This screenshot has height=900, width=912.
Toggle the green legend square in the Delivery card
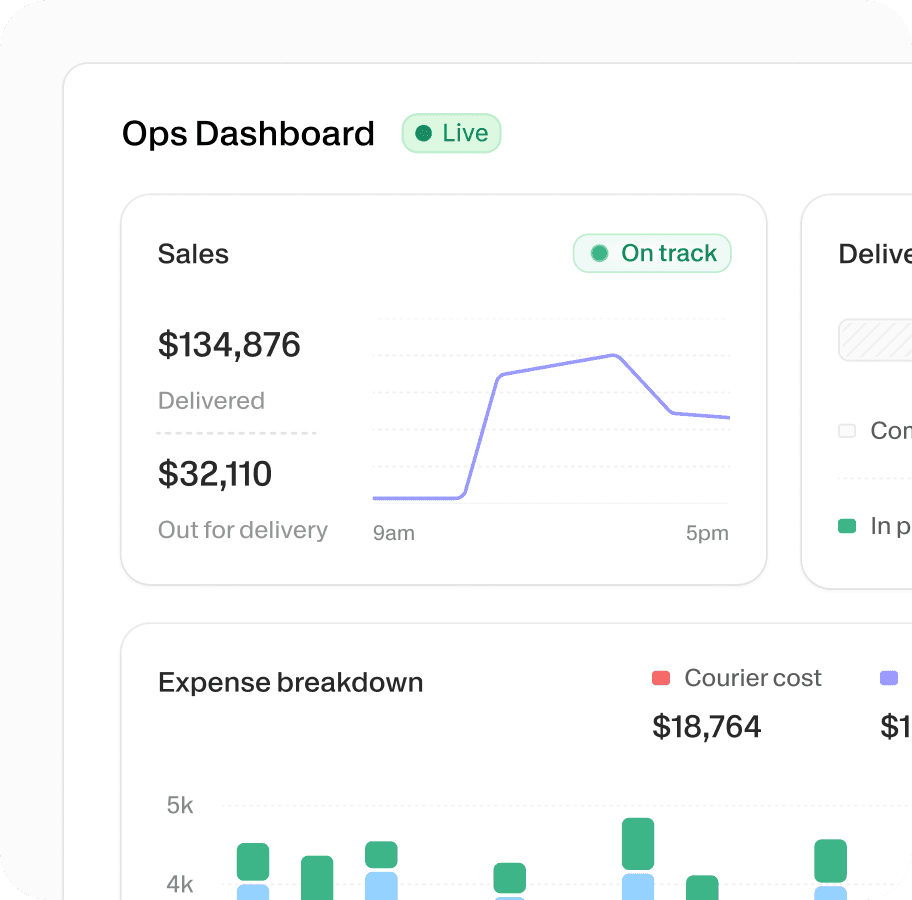847,526
